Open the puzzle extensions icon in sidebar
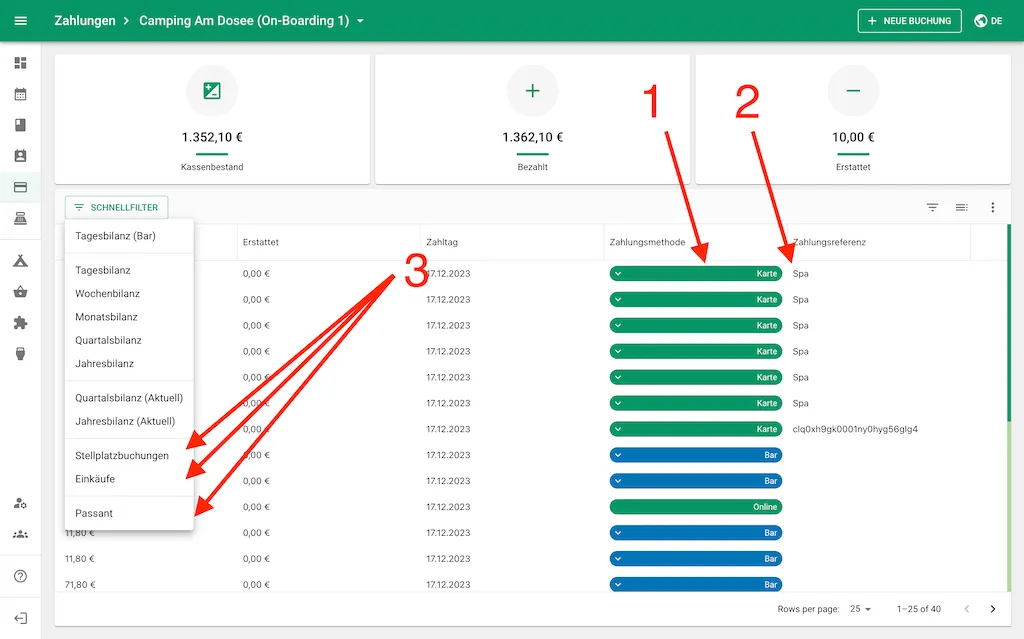This screenshot has width=1024, height=639. pos(20,323)
